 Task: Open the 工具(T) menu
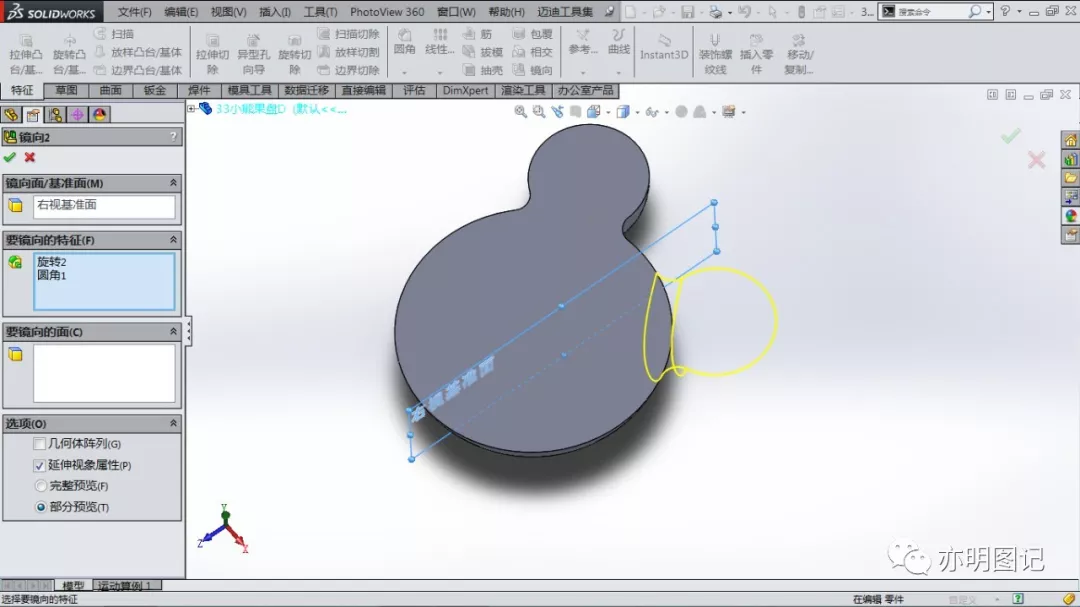tap(320, 12)
